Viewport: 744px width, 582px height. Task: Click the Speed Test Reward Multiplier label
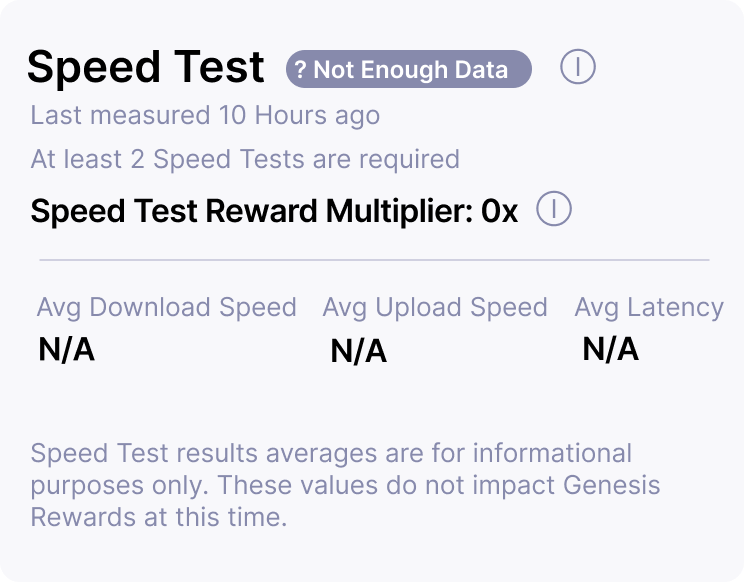click(250, 211)
